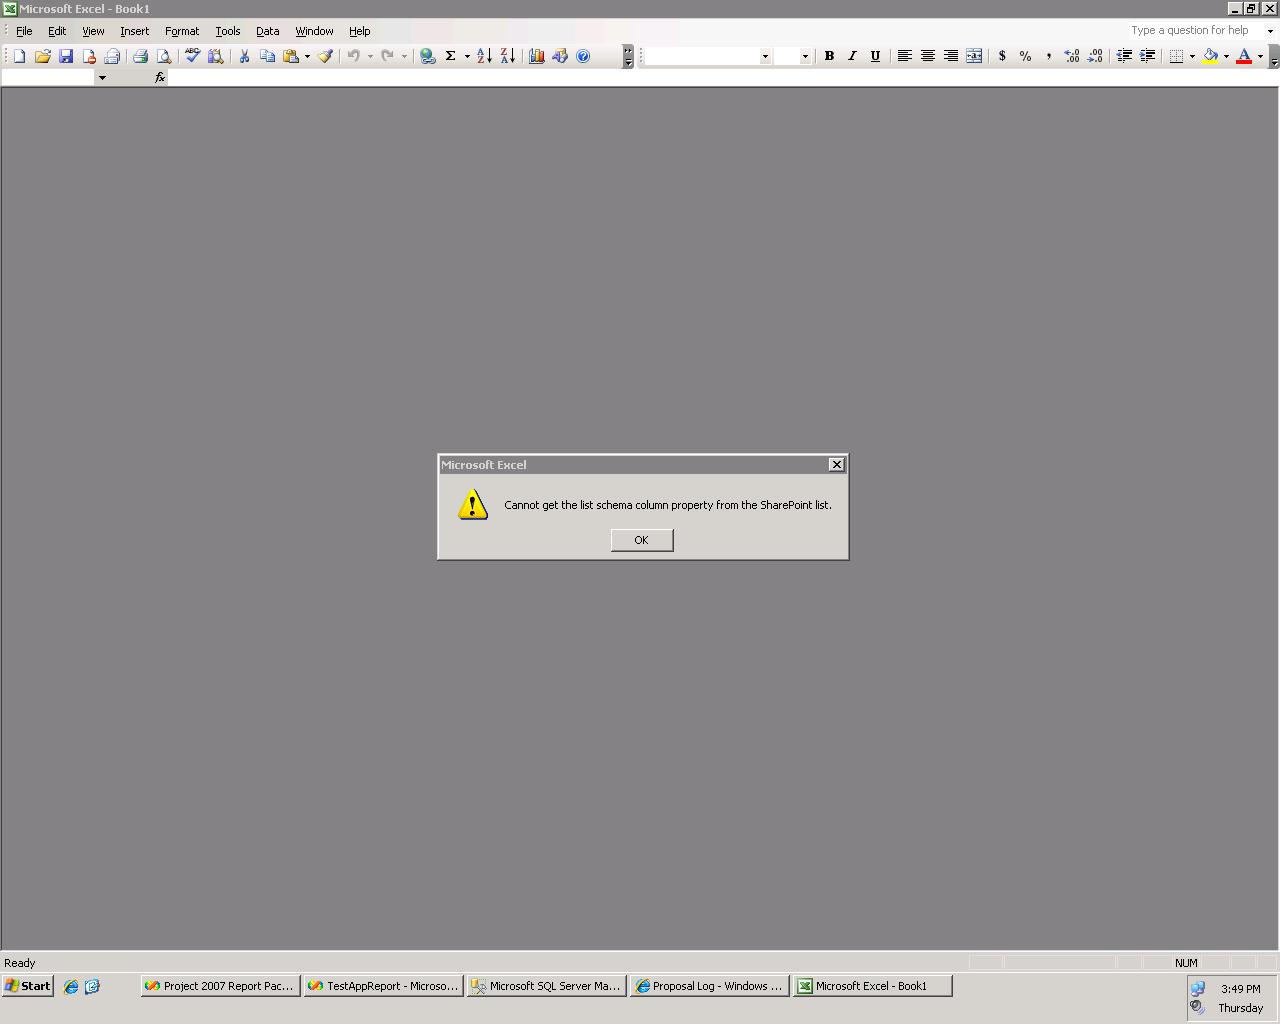Click the Format Painter brush icon
Image resolution: width=1280 pixels, height=1024 pixels.
click(325, 56)
